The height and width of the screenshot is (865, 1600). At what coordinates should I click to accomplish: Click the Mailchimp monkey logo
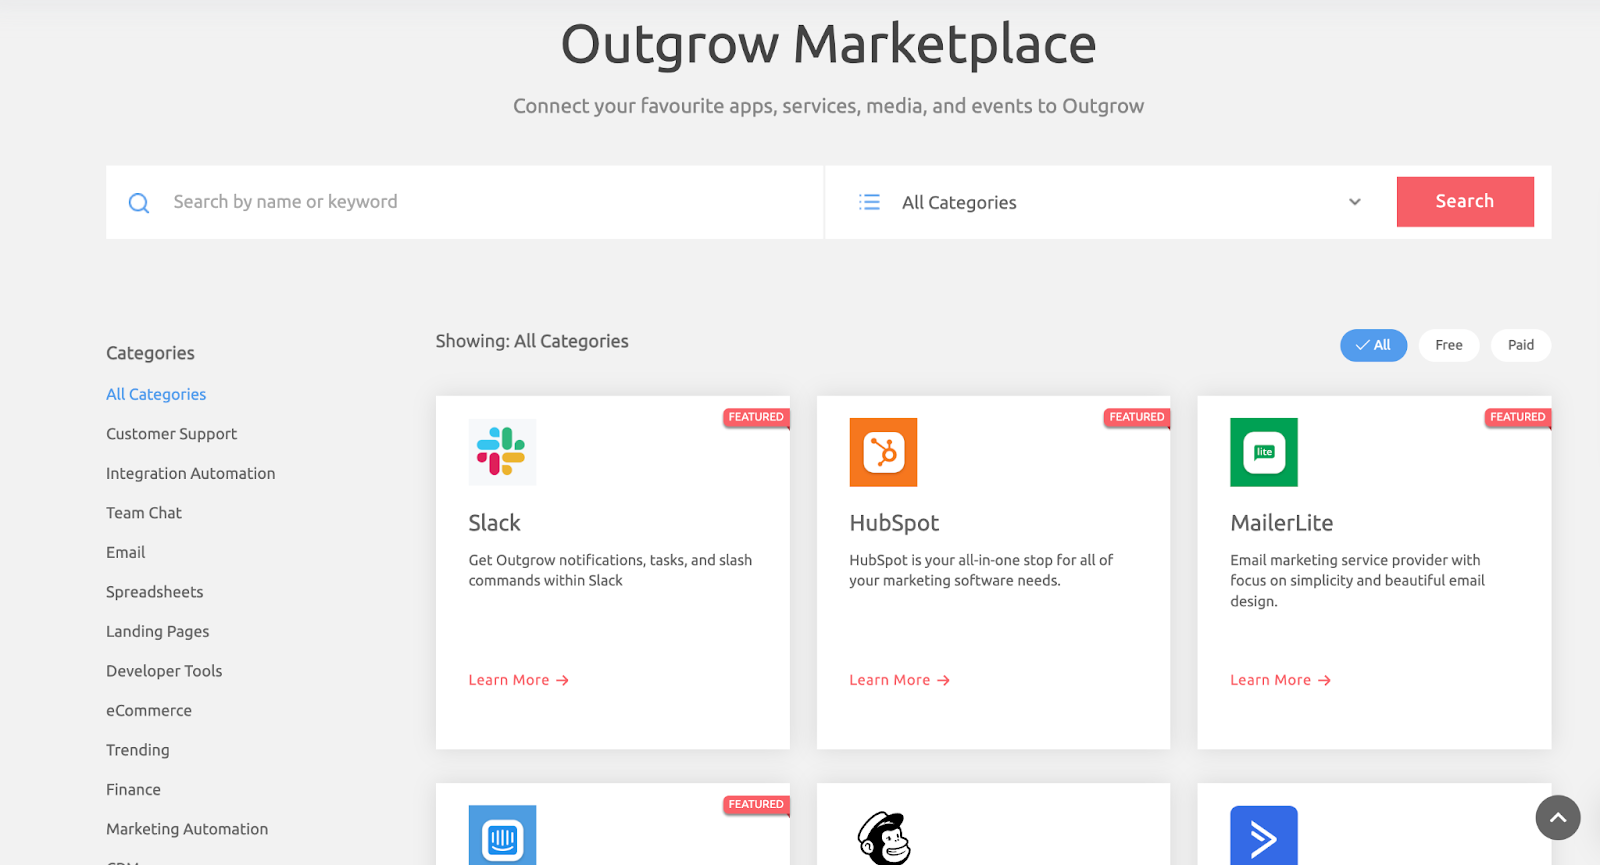(884, 838)
